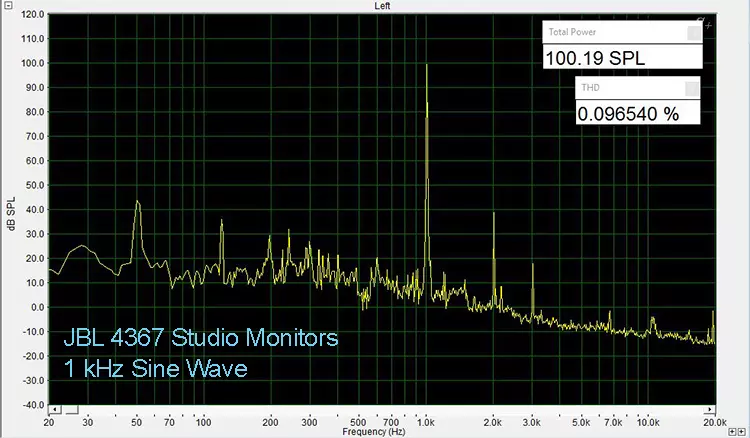Click the 200 frequency tick label

point(270,423)
